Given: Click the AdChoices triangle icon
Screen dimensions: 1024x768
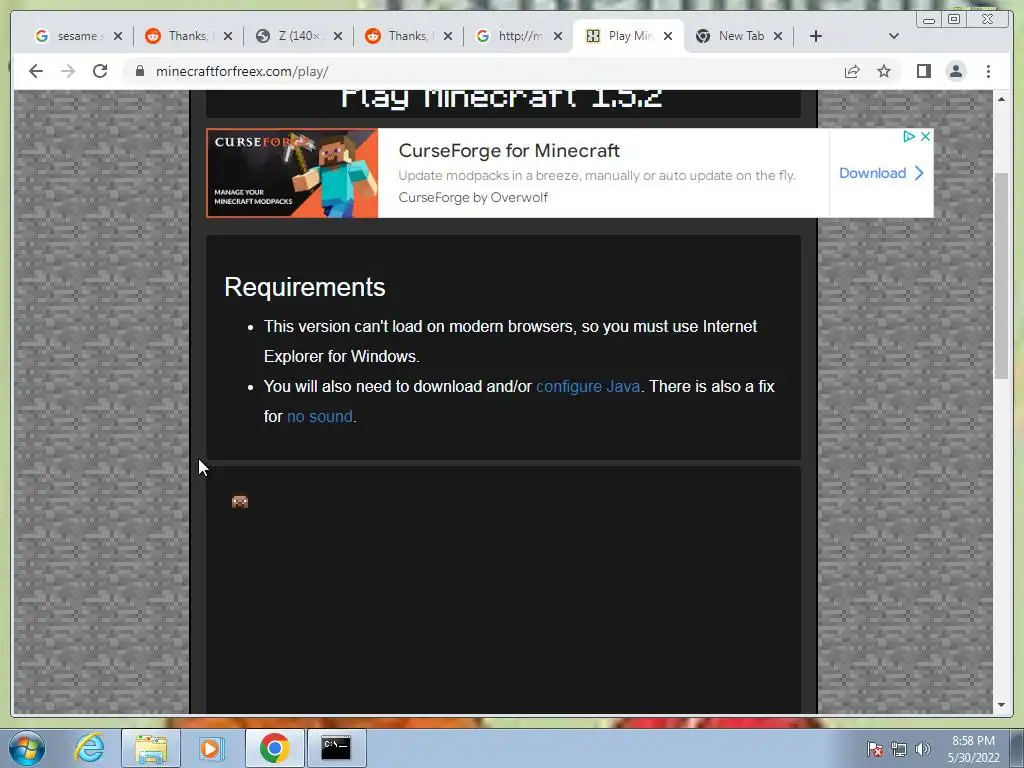Looking at the screenshot, I should (x=908, y=136).
